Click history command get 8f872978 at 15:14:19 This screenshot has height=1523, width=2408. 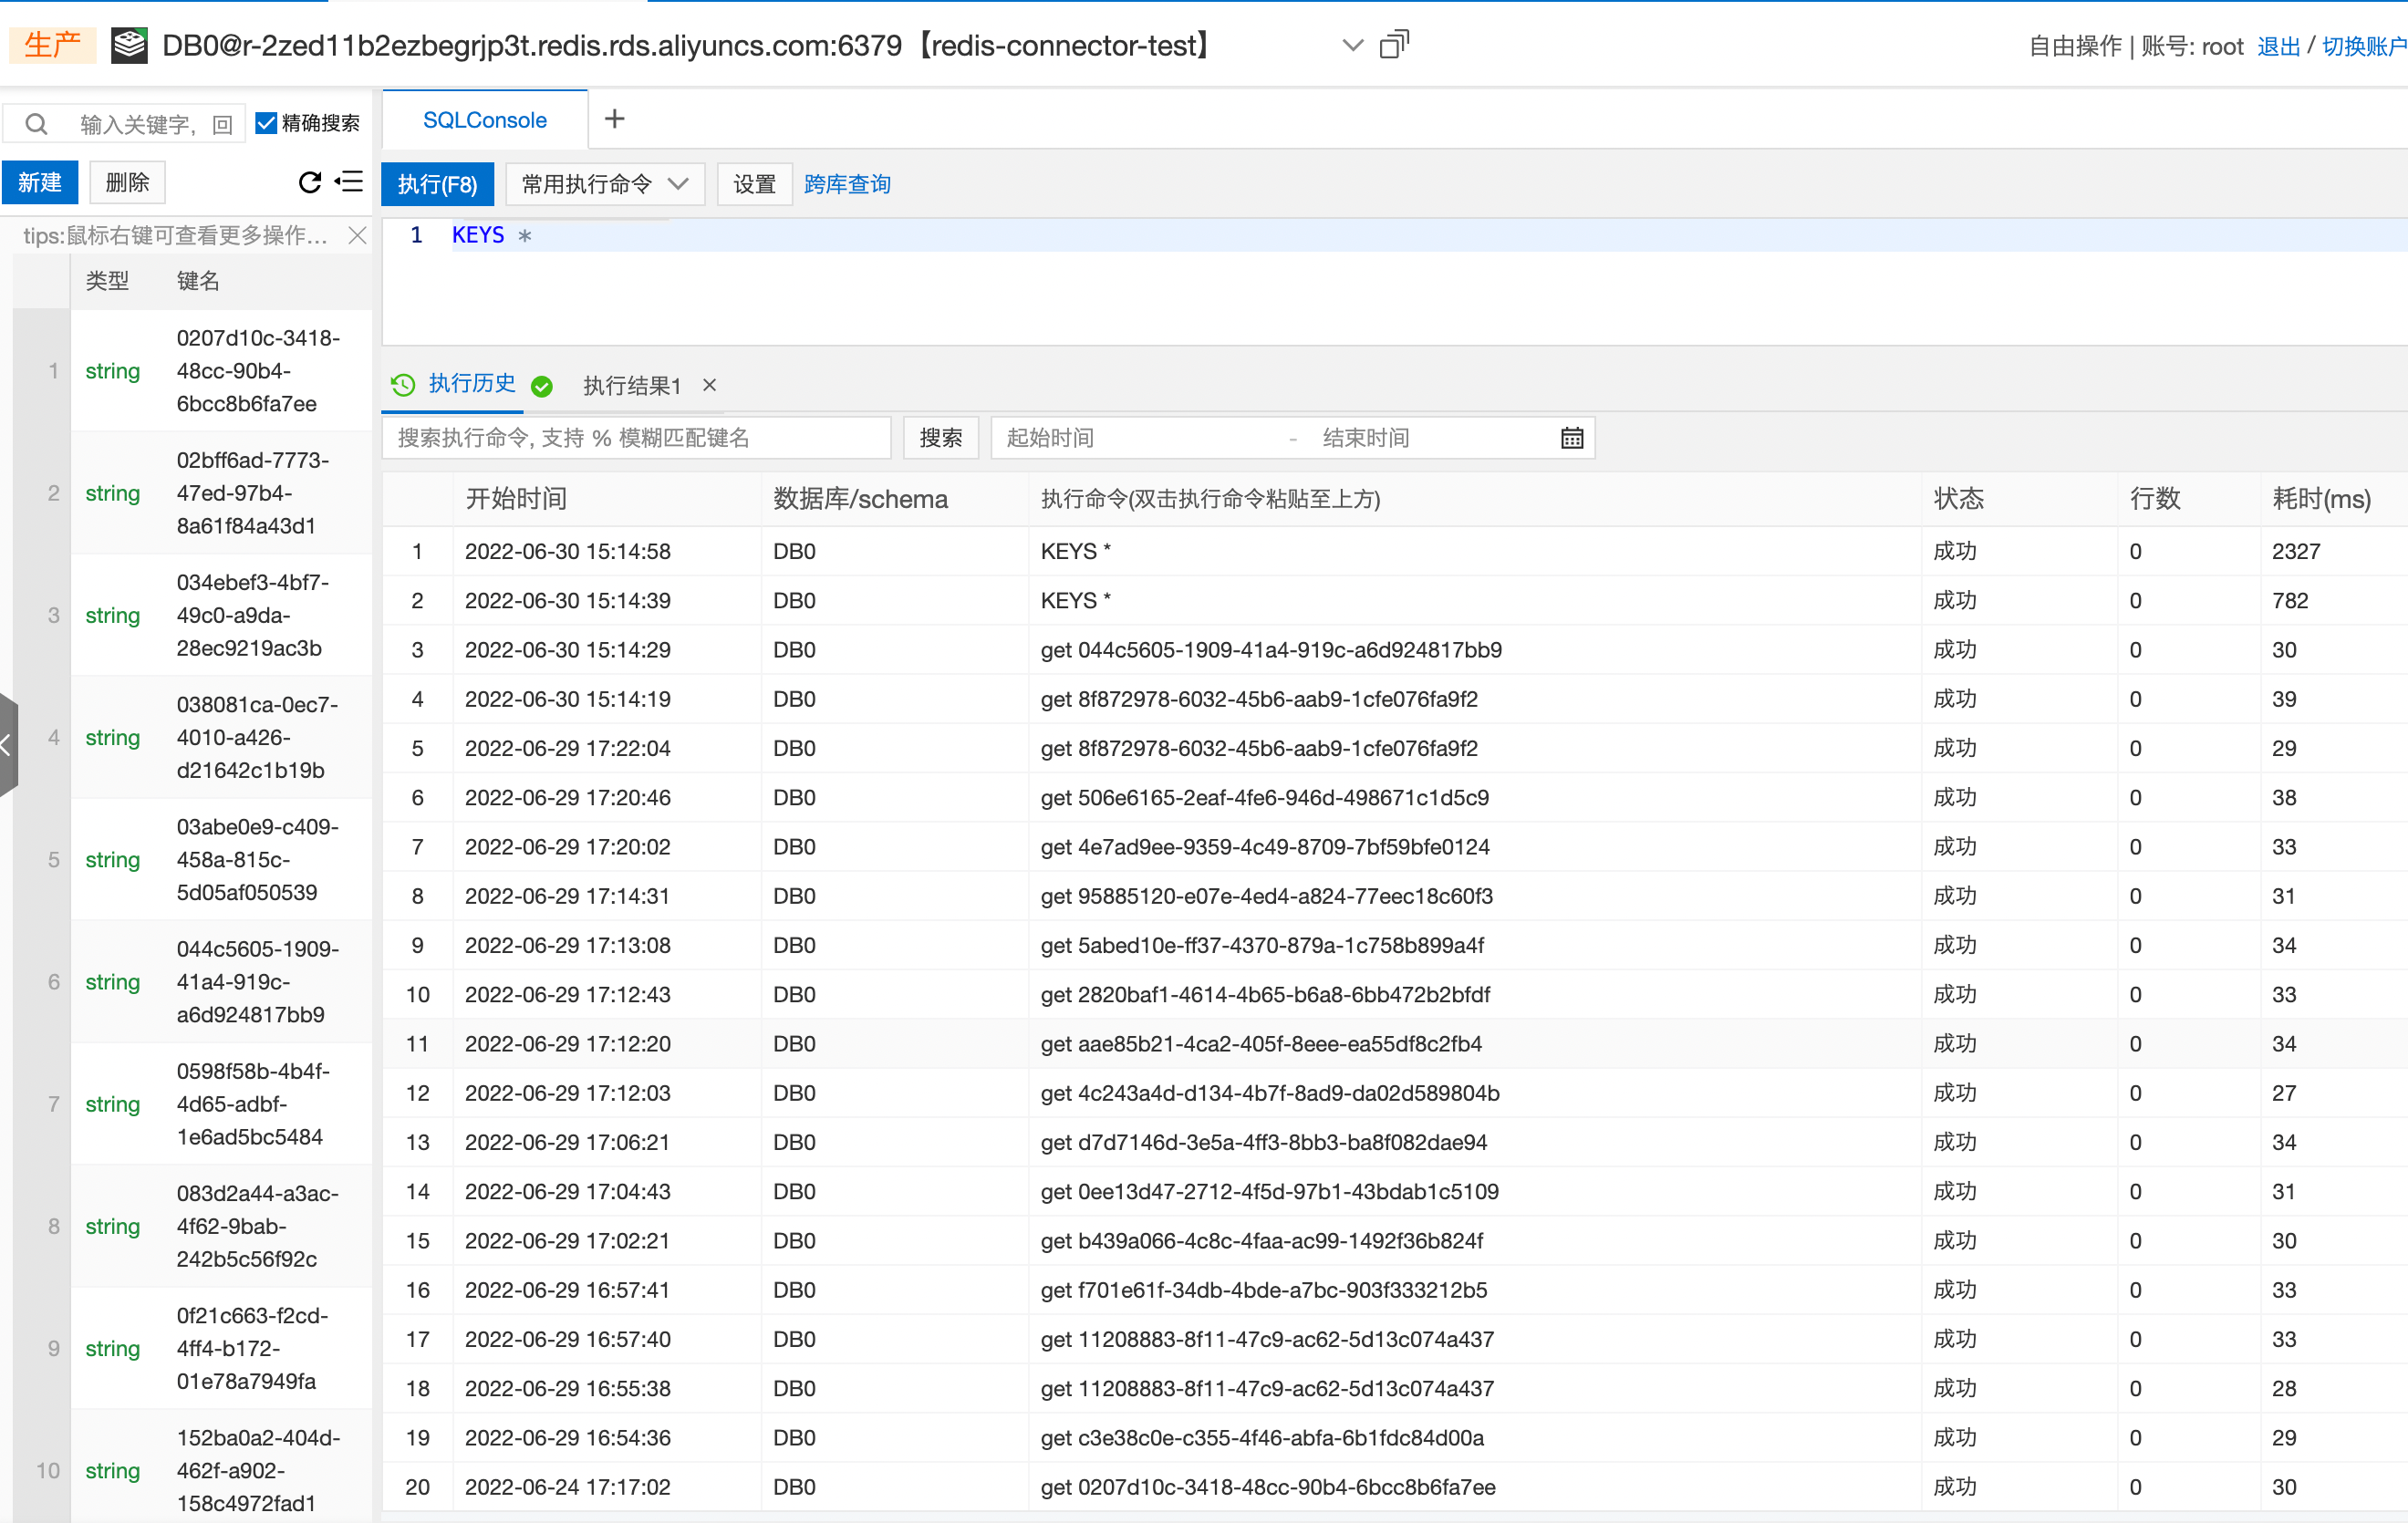click(x=1259, y=699)
